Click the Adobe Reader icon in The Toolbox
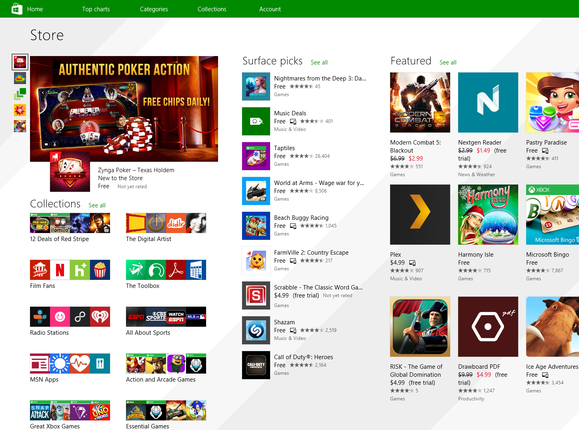 click(176, 270)
